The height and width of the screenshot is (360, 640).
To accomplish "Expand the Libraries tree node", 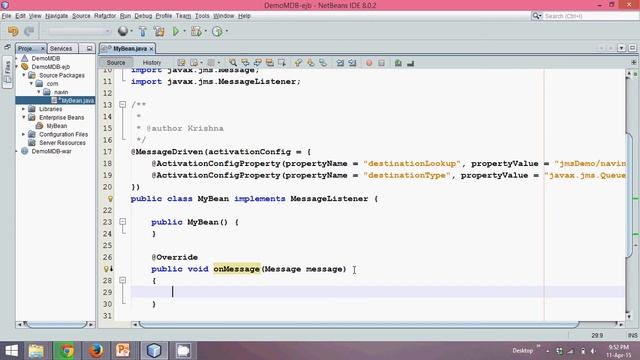I will tap(24, 109).
